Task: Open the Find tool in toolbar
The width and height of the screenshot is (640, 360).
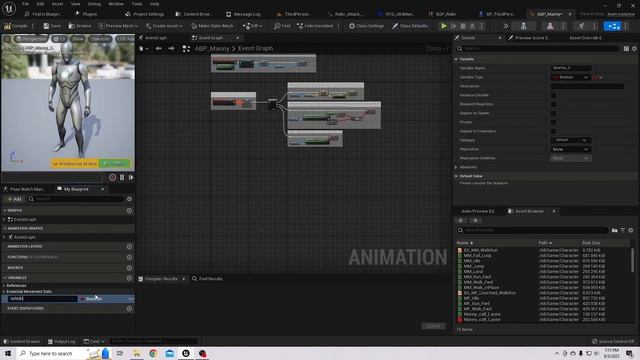Action: click(282, 26)
